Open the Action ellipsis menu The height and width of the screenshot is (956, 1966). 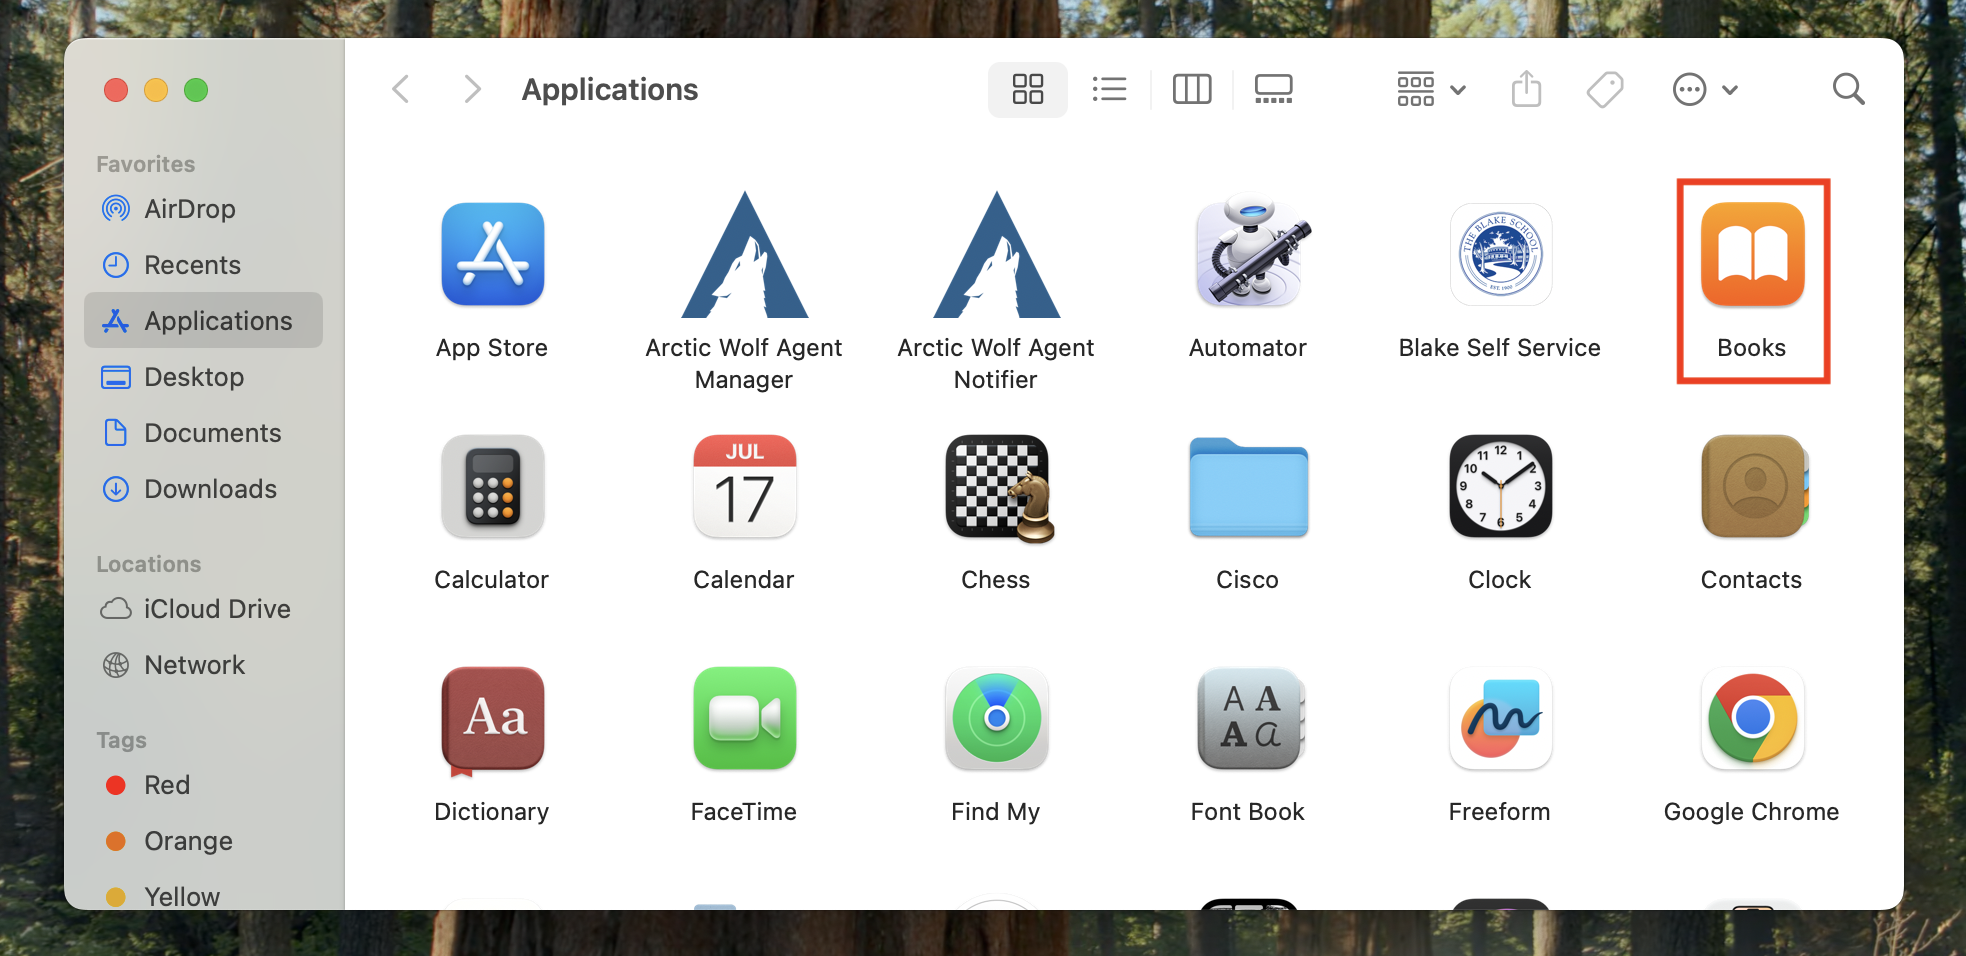1705,89
